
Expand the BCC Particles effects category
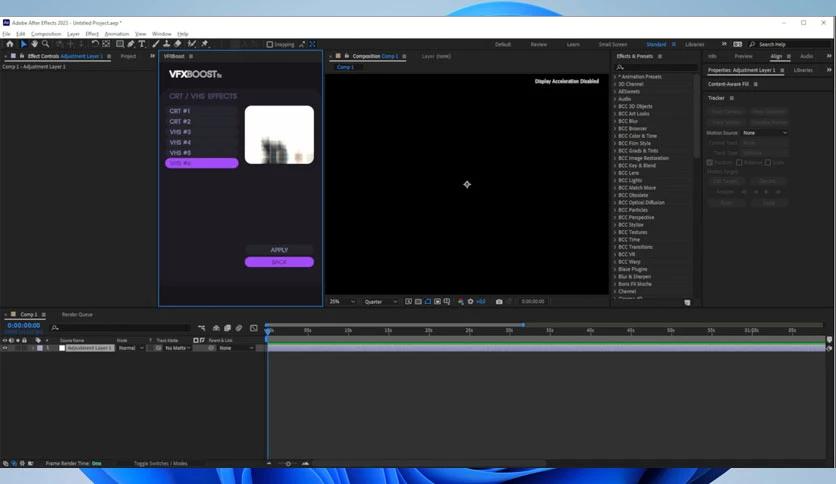point(615,210)
